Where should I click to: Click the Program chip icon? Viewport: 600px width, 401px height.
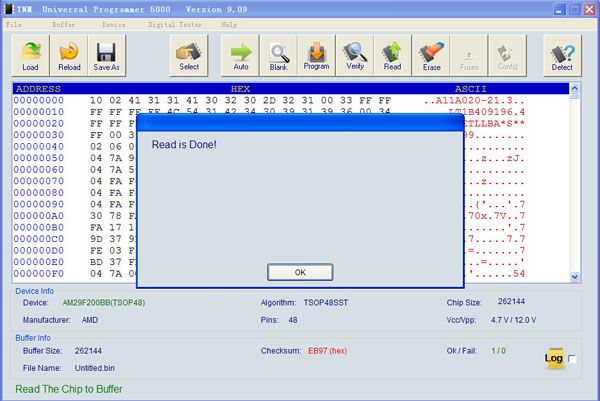pyautogui.click(x=316, y=55)
